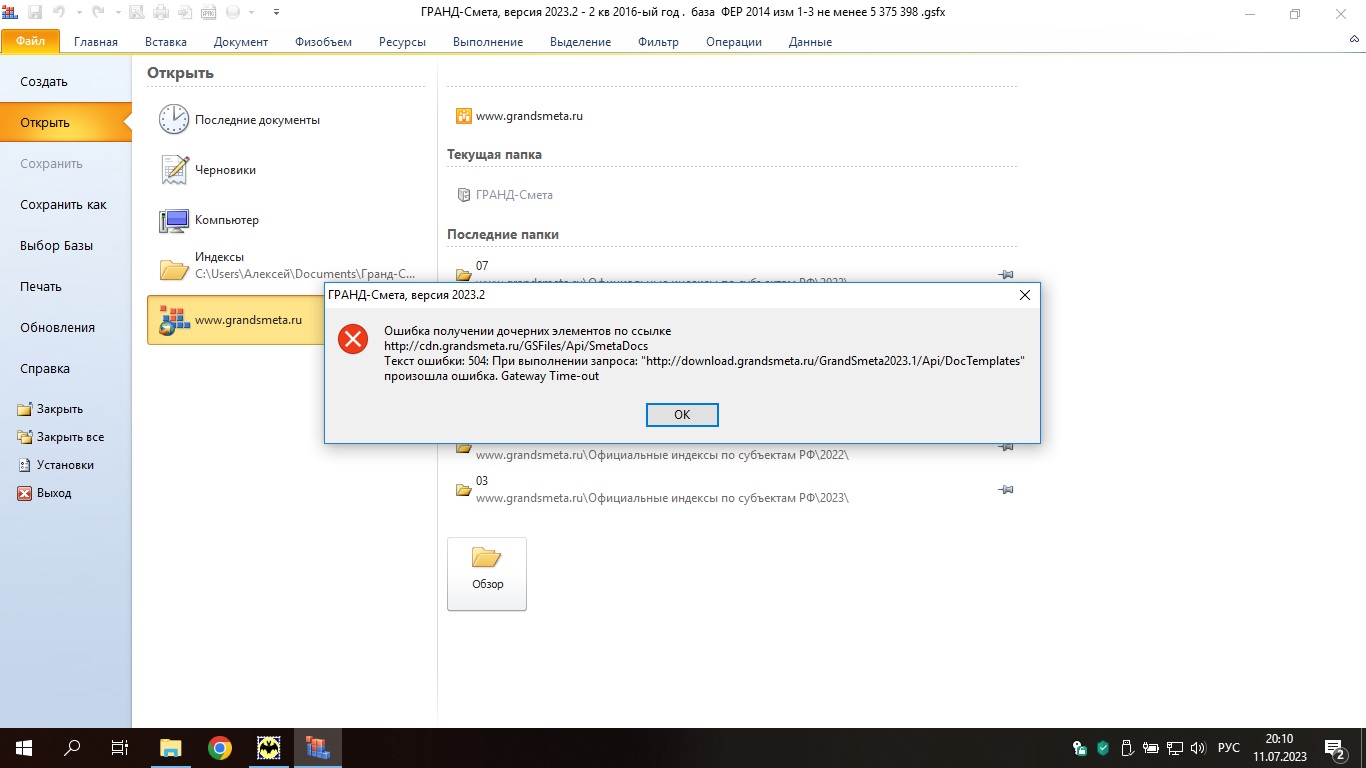The height and width of the screenshot is (768, 1366).
Task: Open the Windows Start menu
Action: [23, 748]
